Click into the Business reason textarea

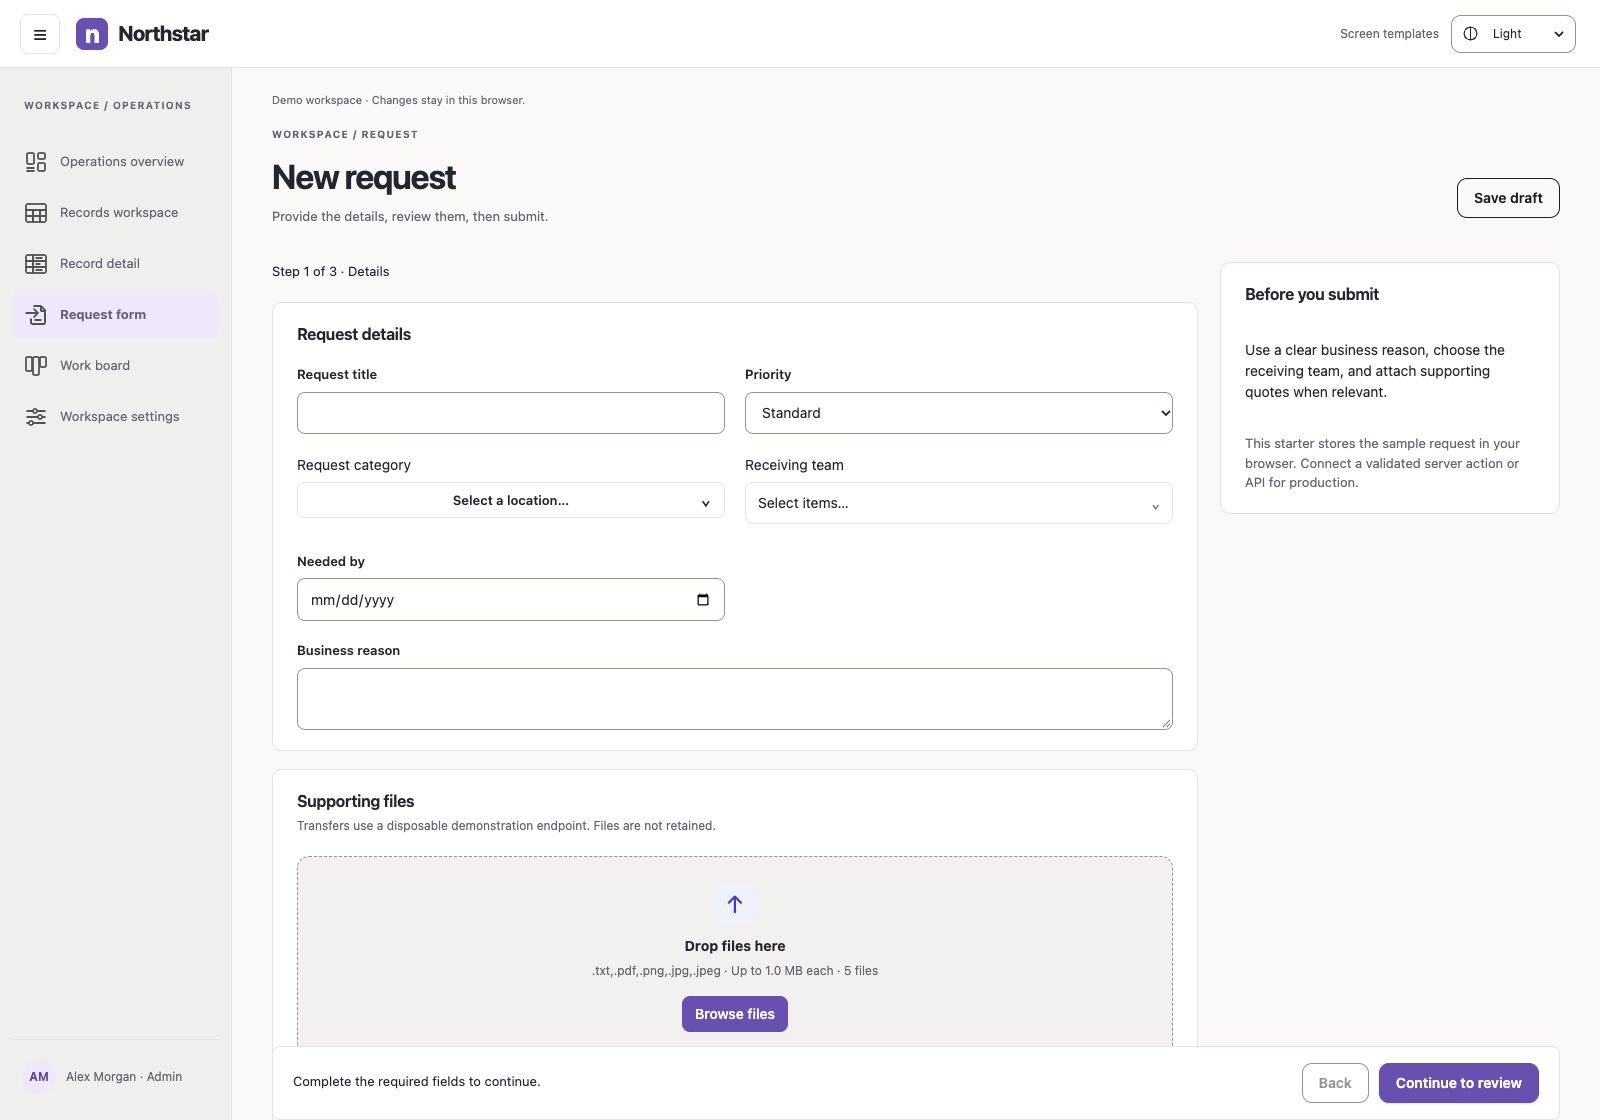point(735,699)
